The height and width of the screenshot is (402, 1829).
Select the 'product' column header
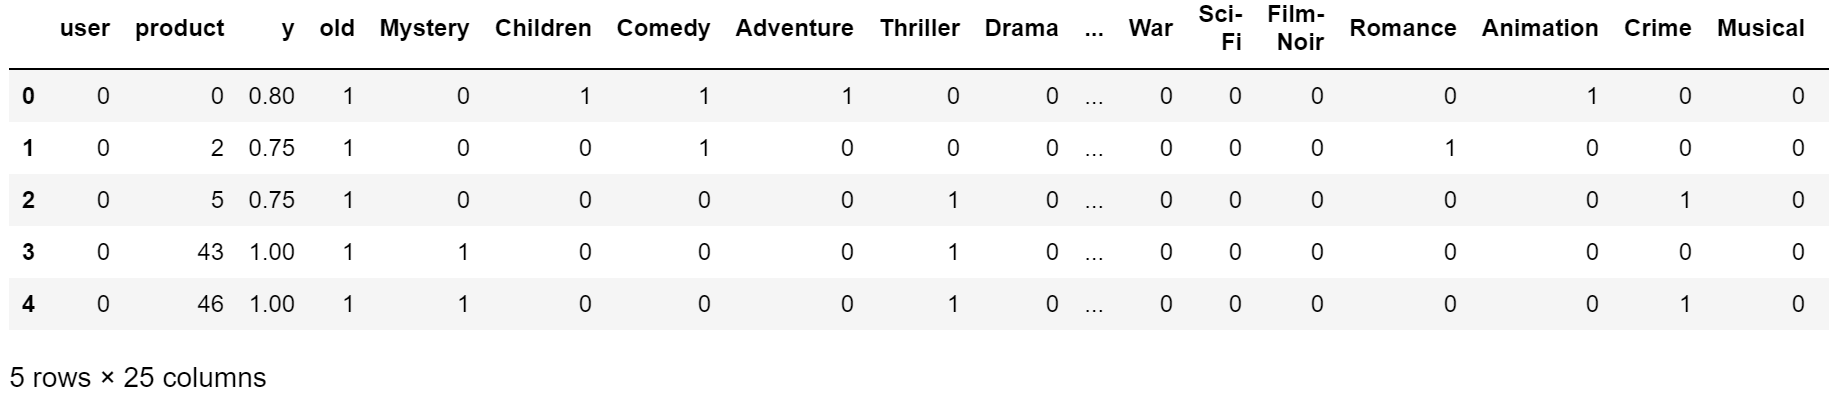180,28
